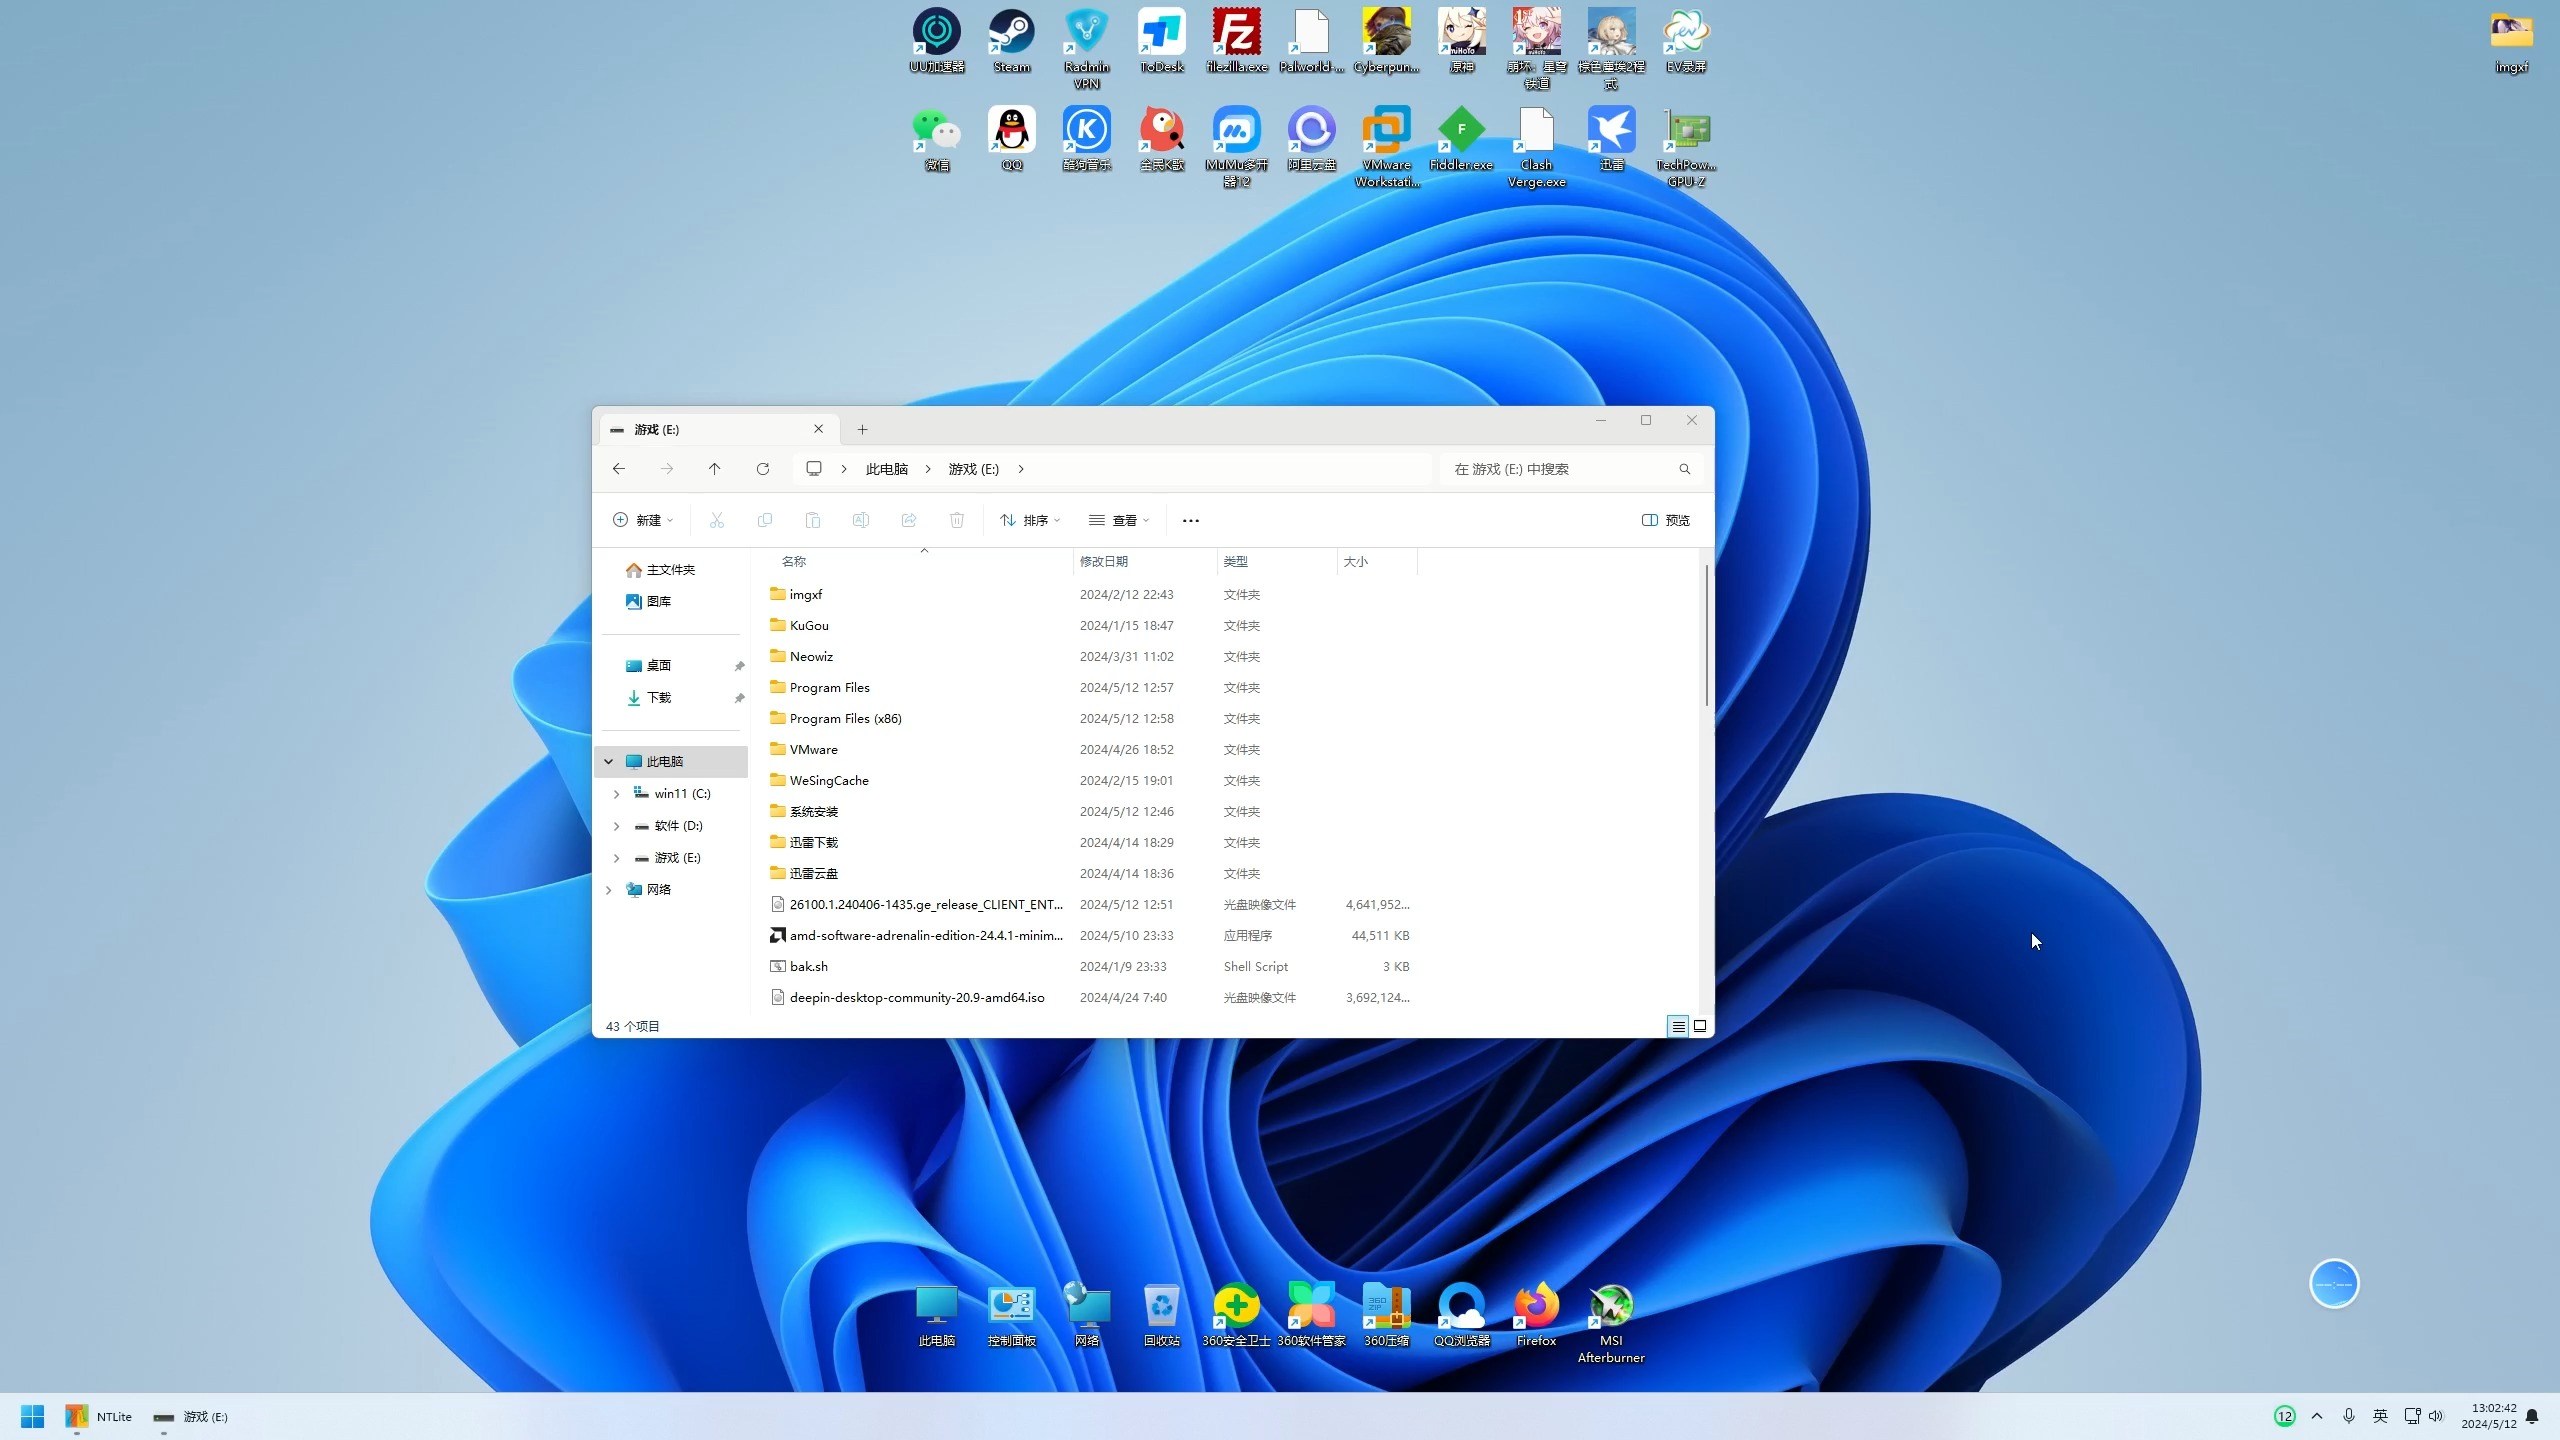Click the file list vertical scrollbar
Image resolution: width=2560 pixels, height=1440 pixels.
[x=1707, y=636]
